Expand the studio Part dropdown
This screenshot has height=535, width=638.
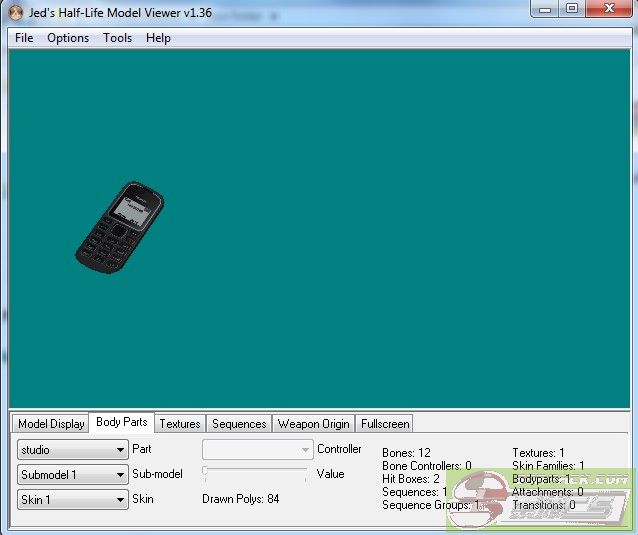73,450
